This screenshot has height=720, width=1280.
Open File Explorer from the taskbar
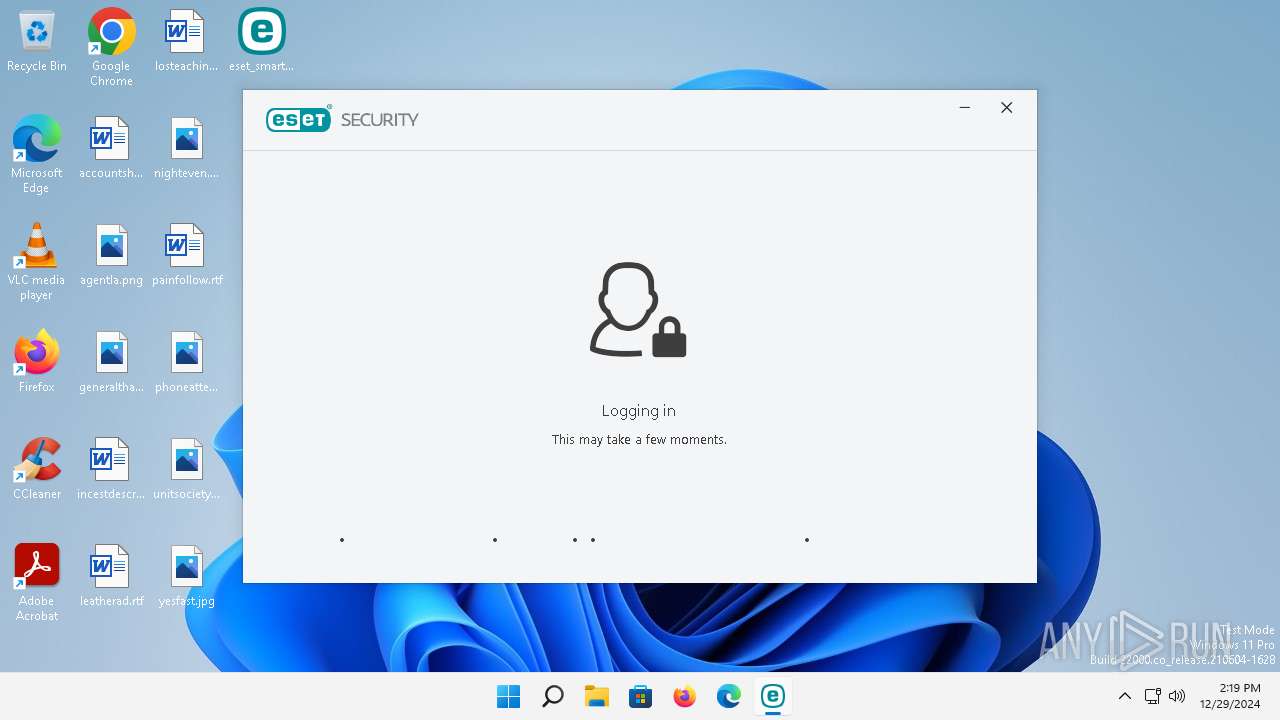click(596, 696)
